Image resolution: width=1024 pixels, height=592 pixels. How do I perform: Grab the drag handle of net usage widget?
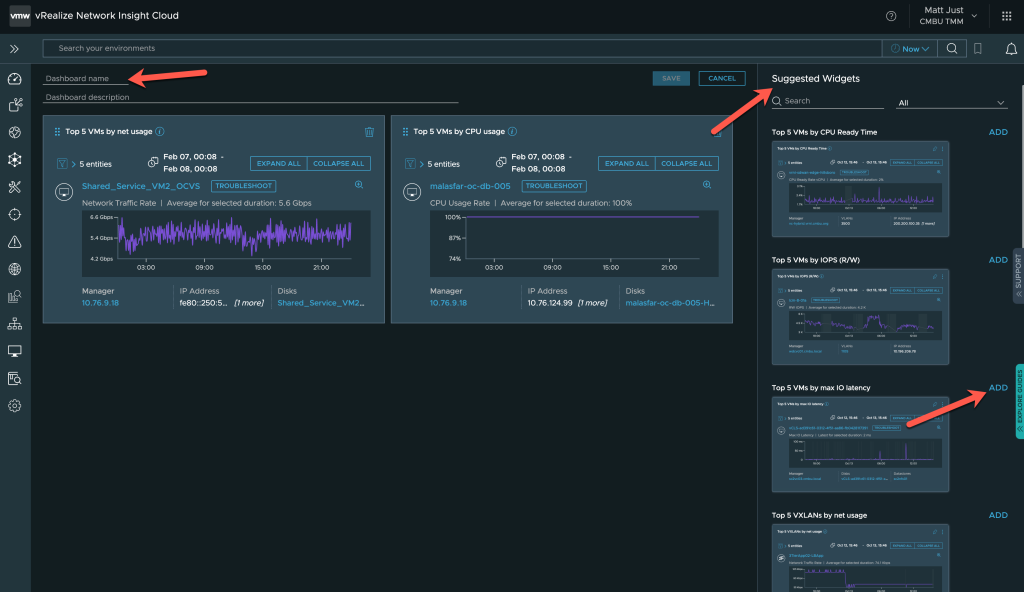pos(57,131)
